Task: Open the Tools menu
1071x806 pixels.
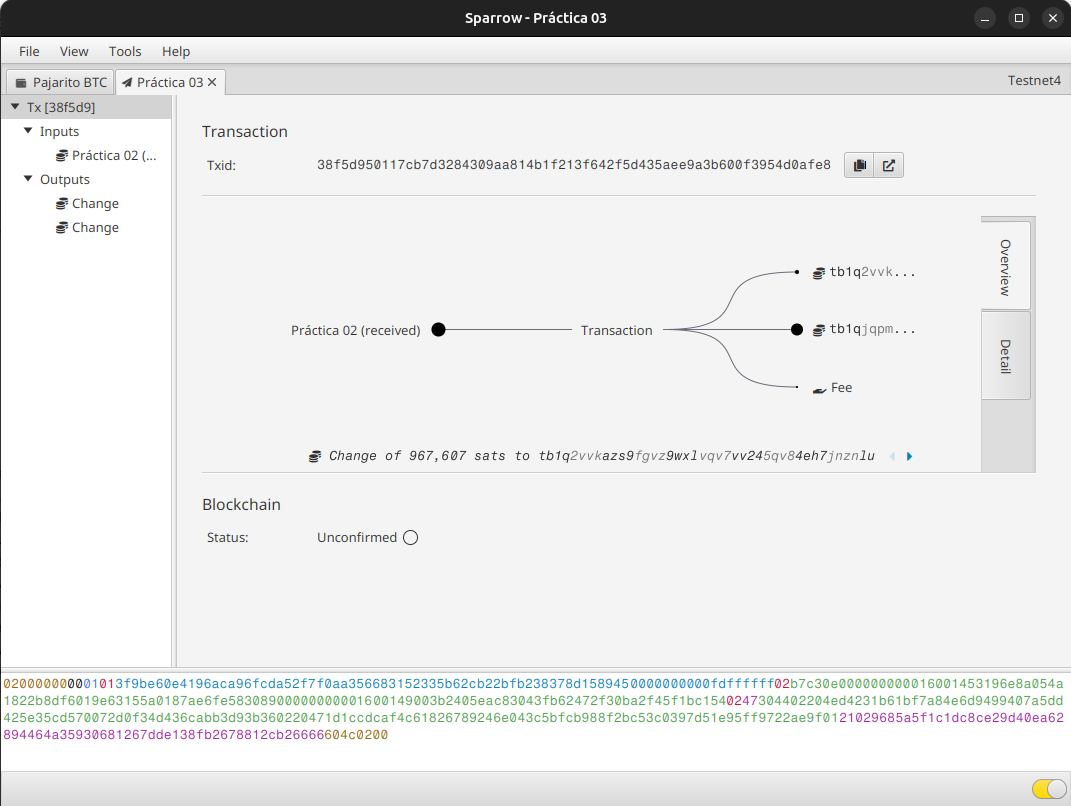Action: click(125, 51)
